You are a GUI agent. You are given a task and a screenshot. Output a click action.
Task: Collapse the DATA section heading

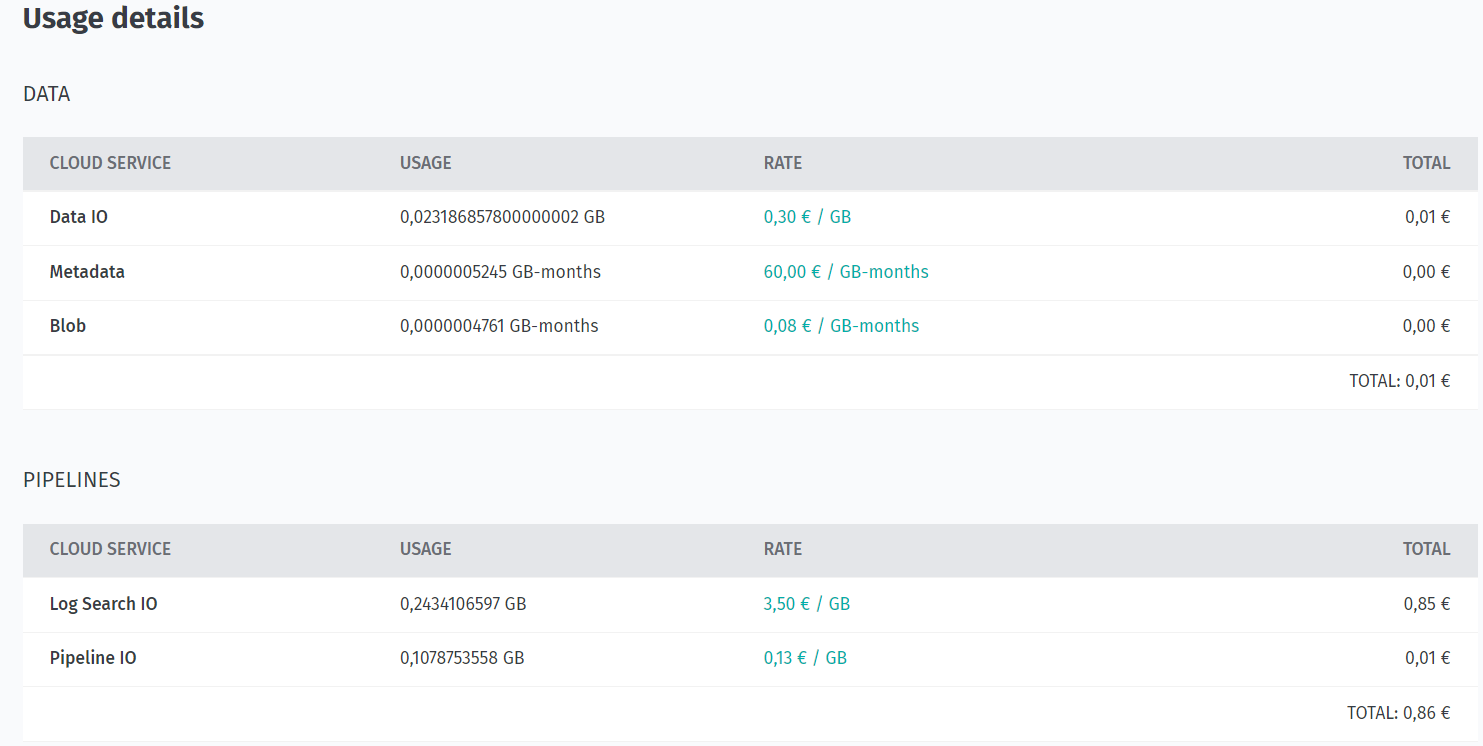(x=47, y=93)
